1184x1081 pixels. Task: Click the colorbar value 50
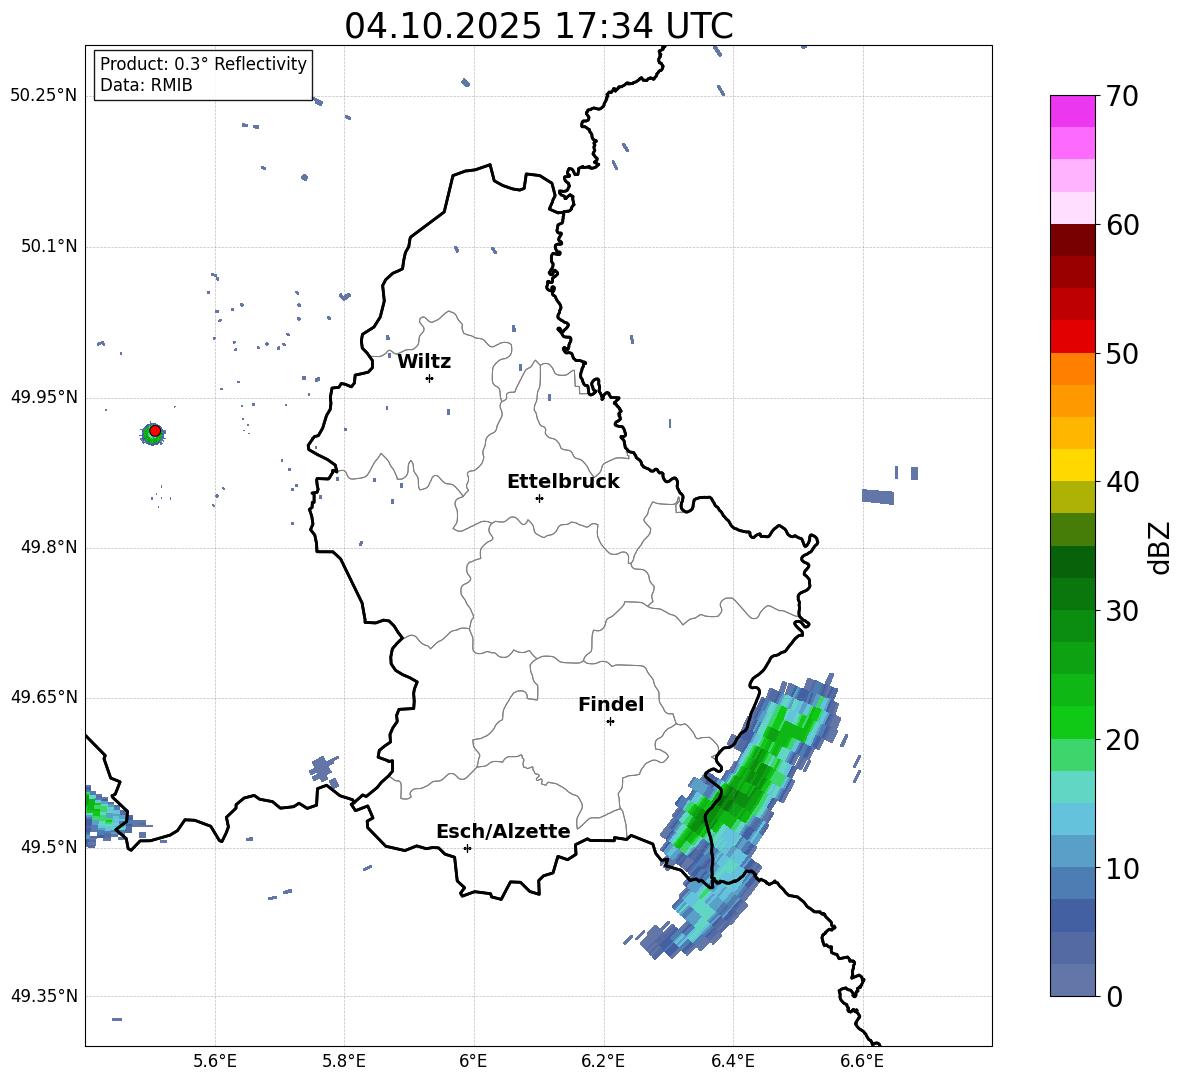[x=1123, y=354]
